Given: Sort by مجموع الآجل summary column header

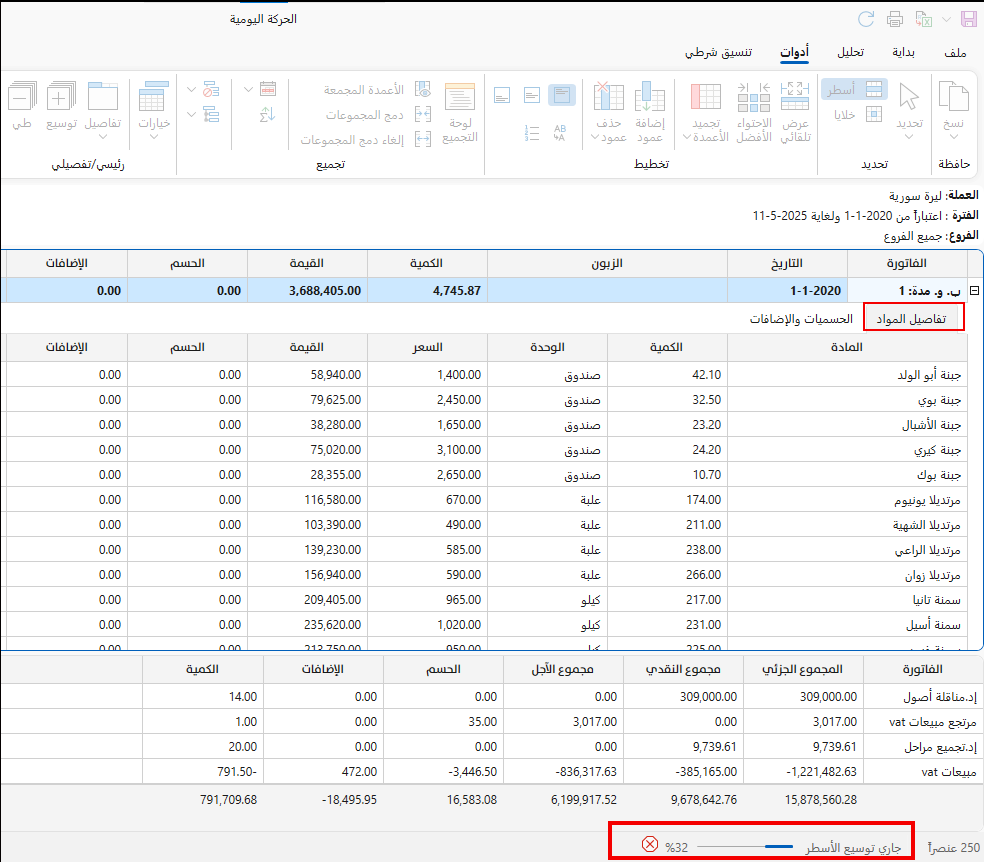Looking at the screenshot, I should pos(563,669).
